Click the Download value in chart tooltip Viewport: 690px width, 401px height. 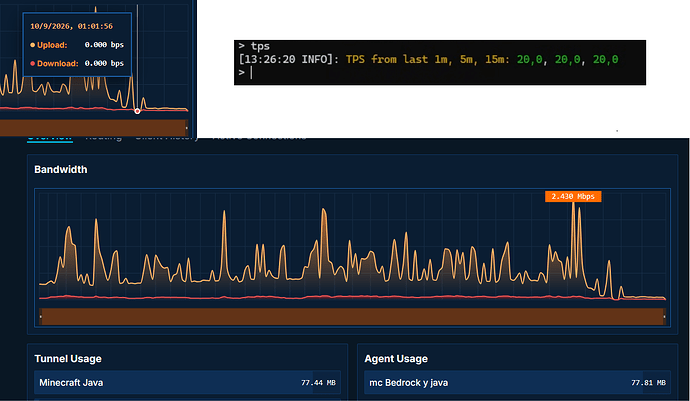tap(104, 63)
